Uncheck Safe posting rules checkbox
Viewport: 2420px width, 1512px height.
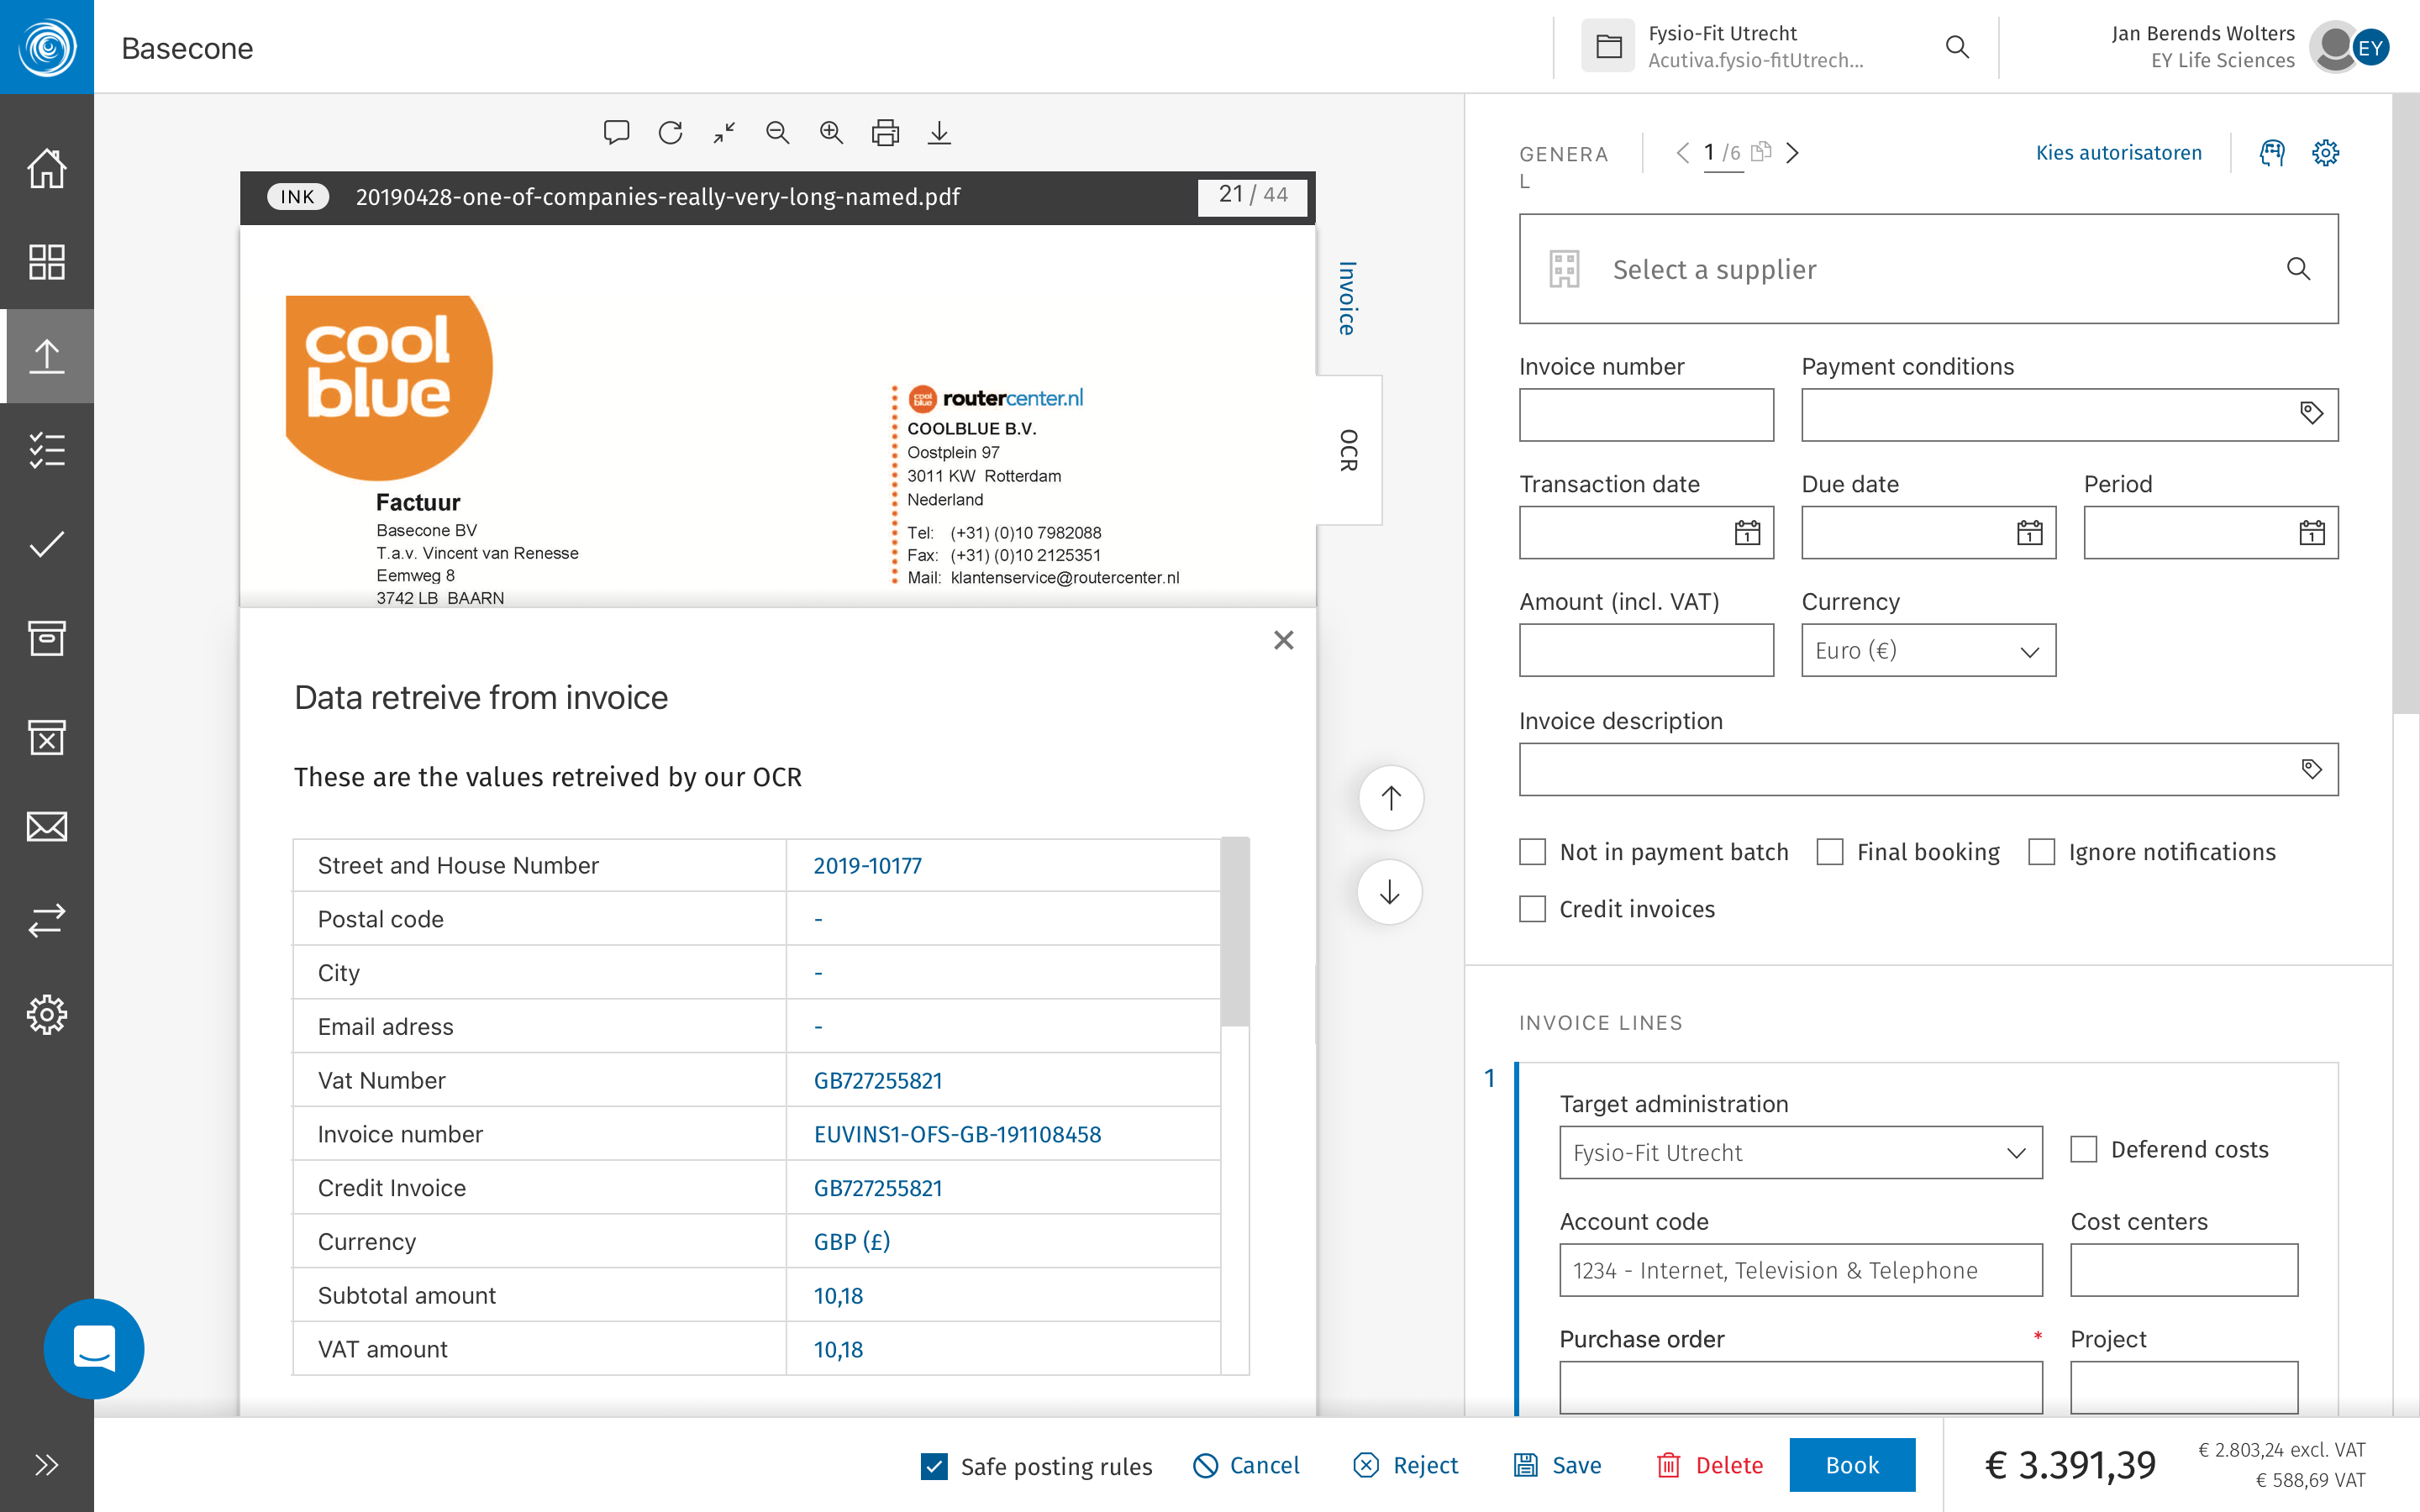(934, 1466)
